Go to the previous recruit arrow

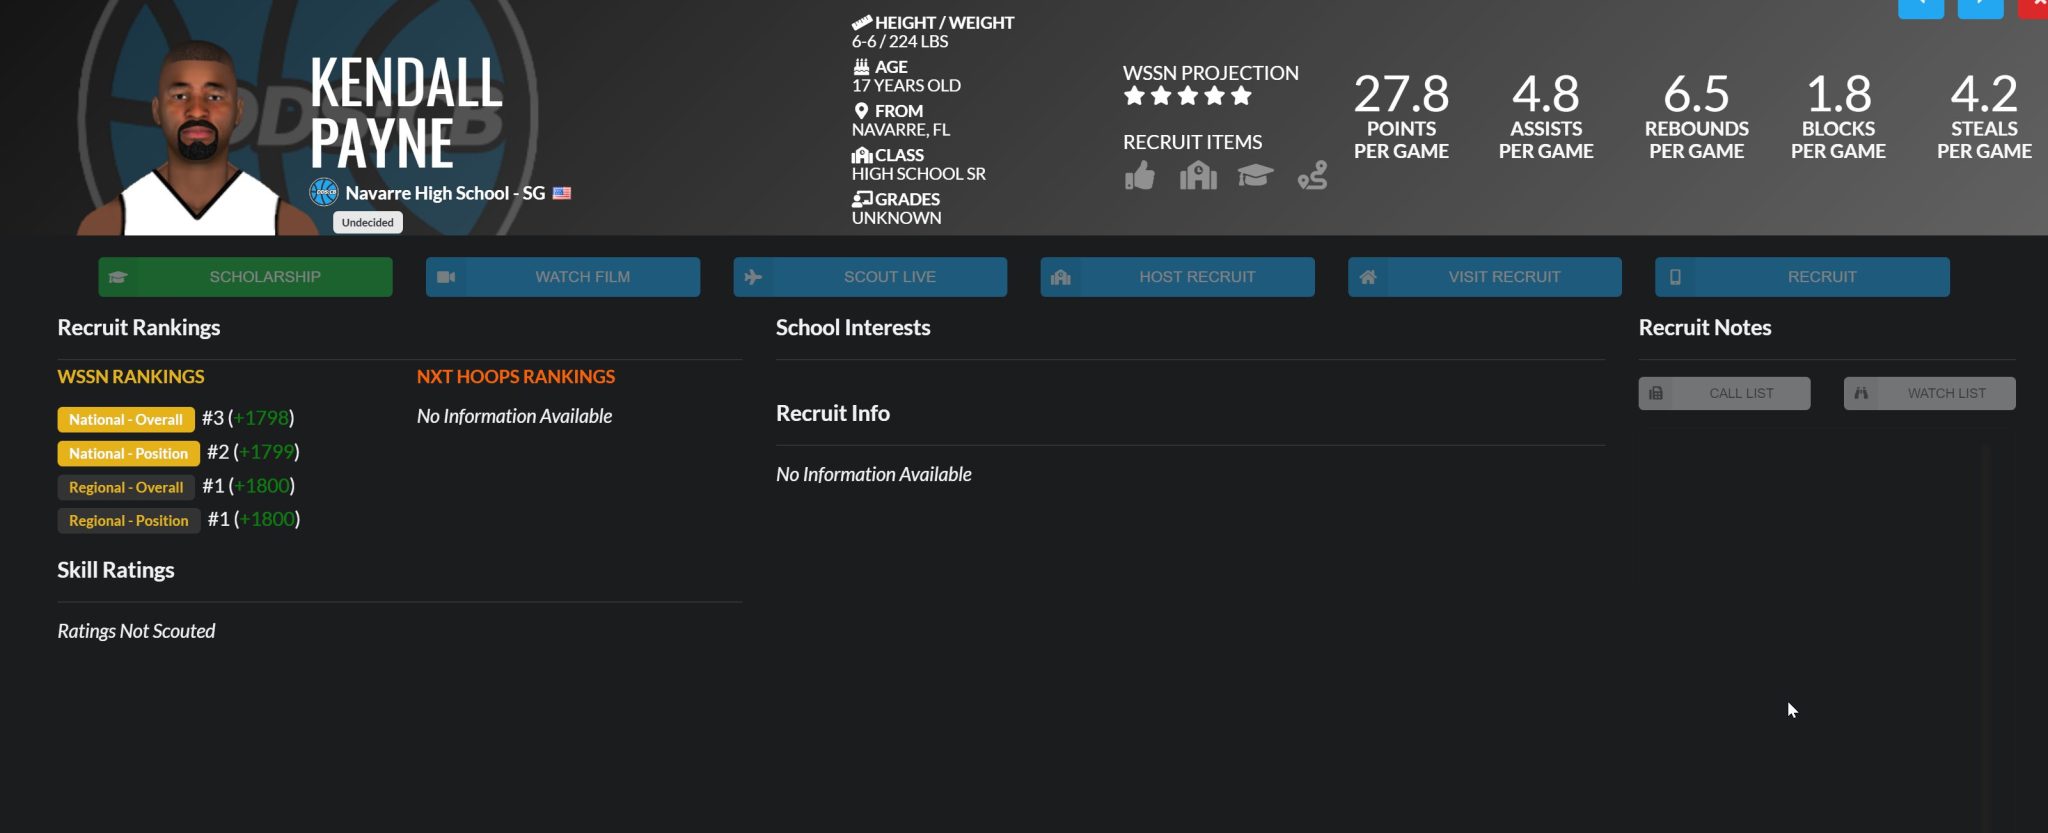1920,8
